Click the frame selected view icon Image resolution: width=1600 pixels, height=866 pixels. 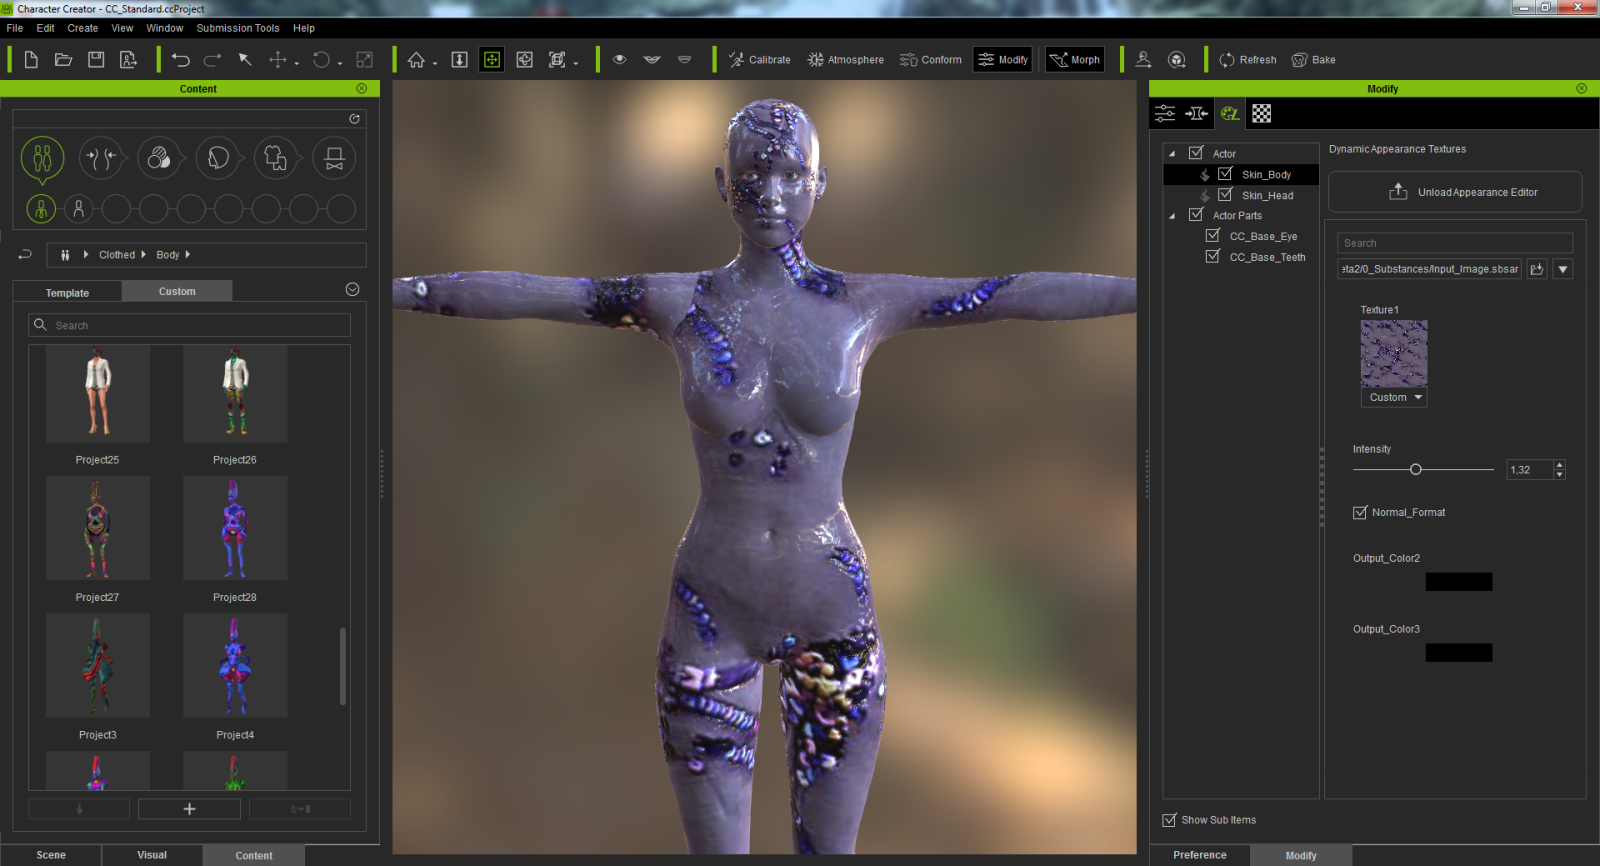557,60
